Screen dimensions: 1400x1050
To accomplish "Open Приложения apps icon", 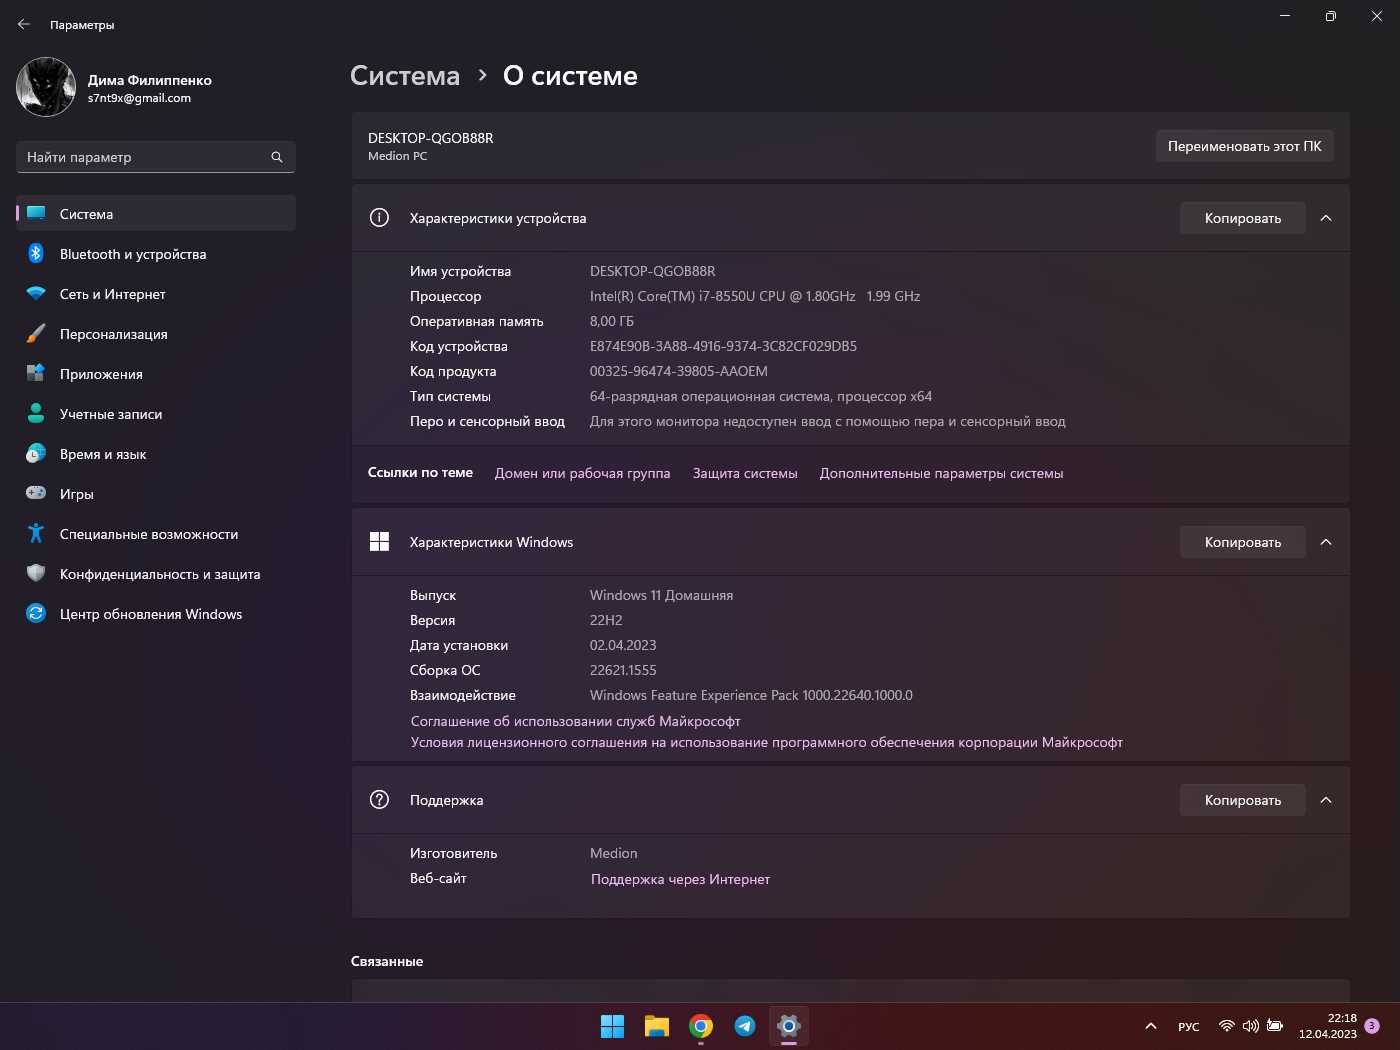I will click(36, 373).
